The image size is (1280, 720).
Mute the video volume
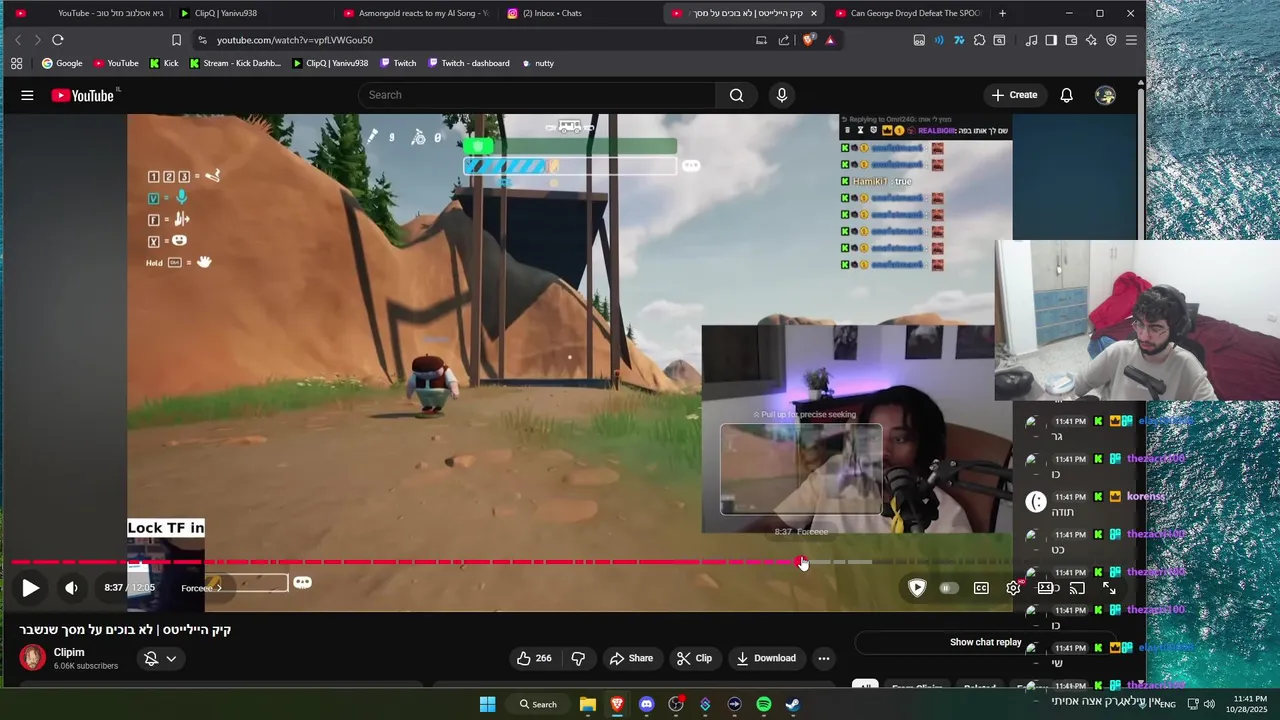71,588
